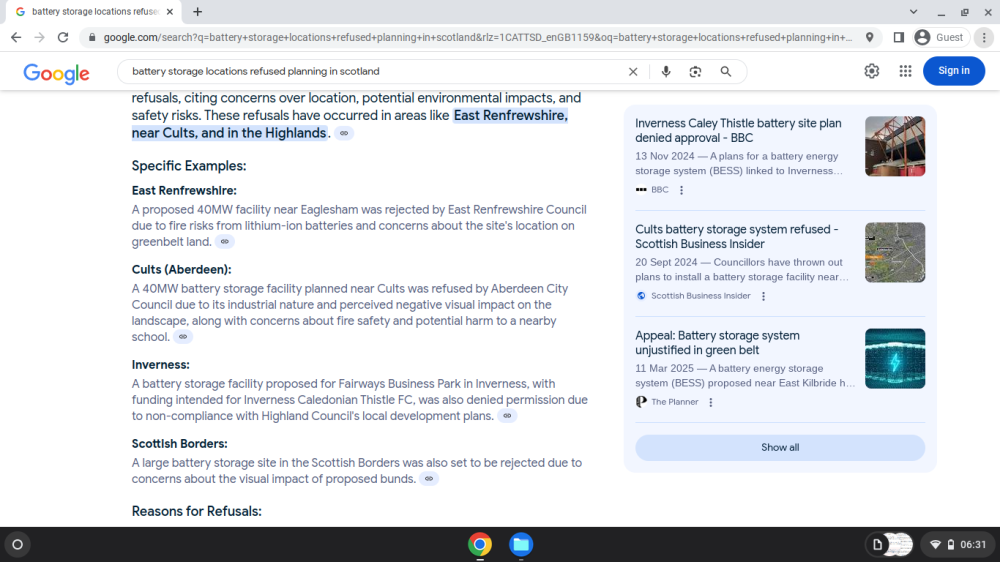Open source link after Scottish Borders paragraph
The image size is (1000, 562).
point(429,479)
